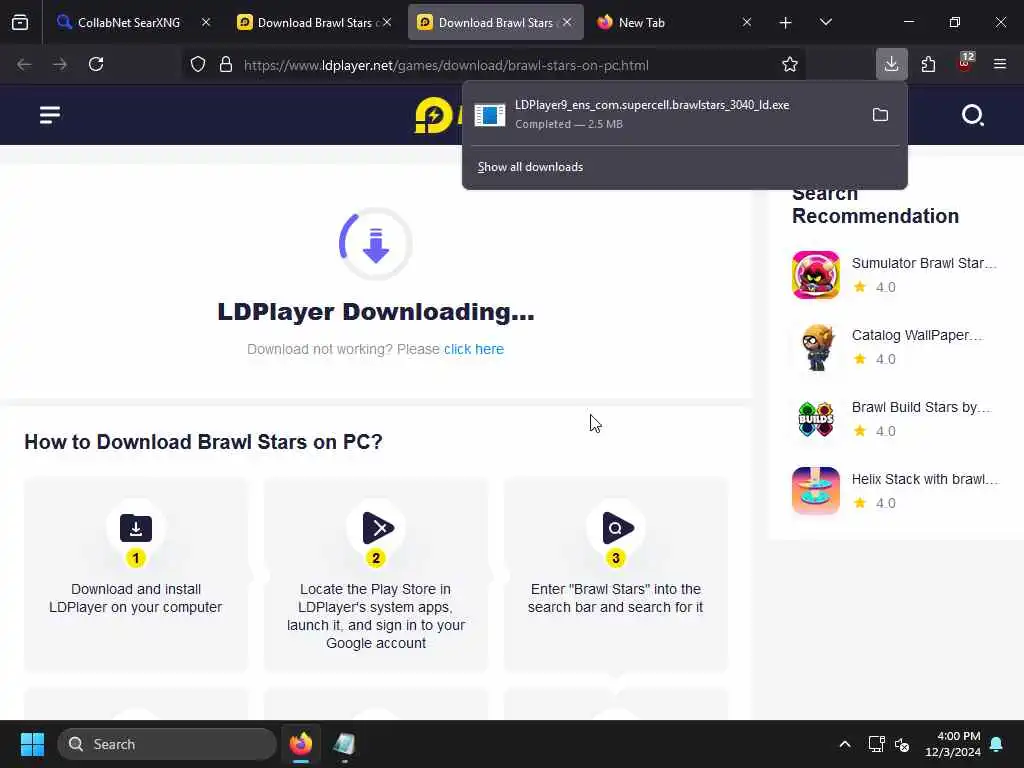Open Firefox application hamburger menu
Screen dimensions: 1024x768
point(1000,64)
